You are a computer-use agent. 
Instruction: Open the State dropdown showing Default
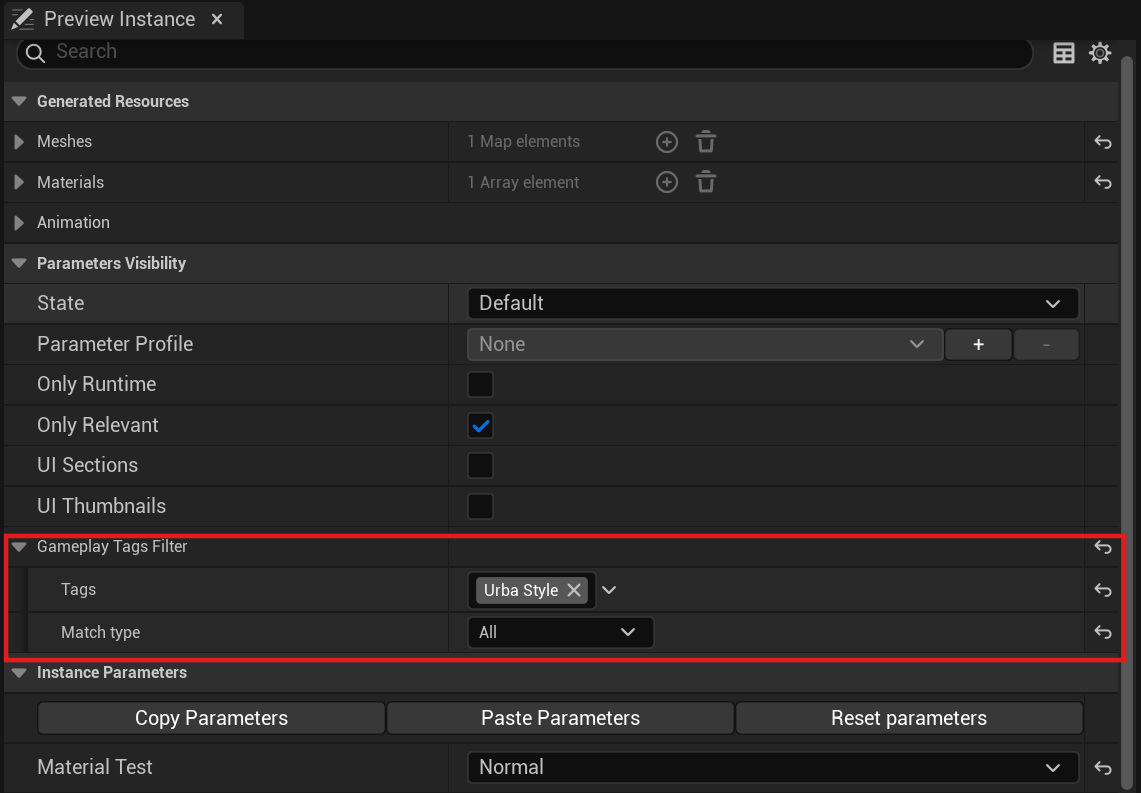[773, 303]
